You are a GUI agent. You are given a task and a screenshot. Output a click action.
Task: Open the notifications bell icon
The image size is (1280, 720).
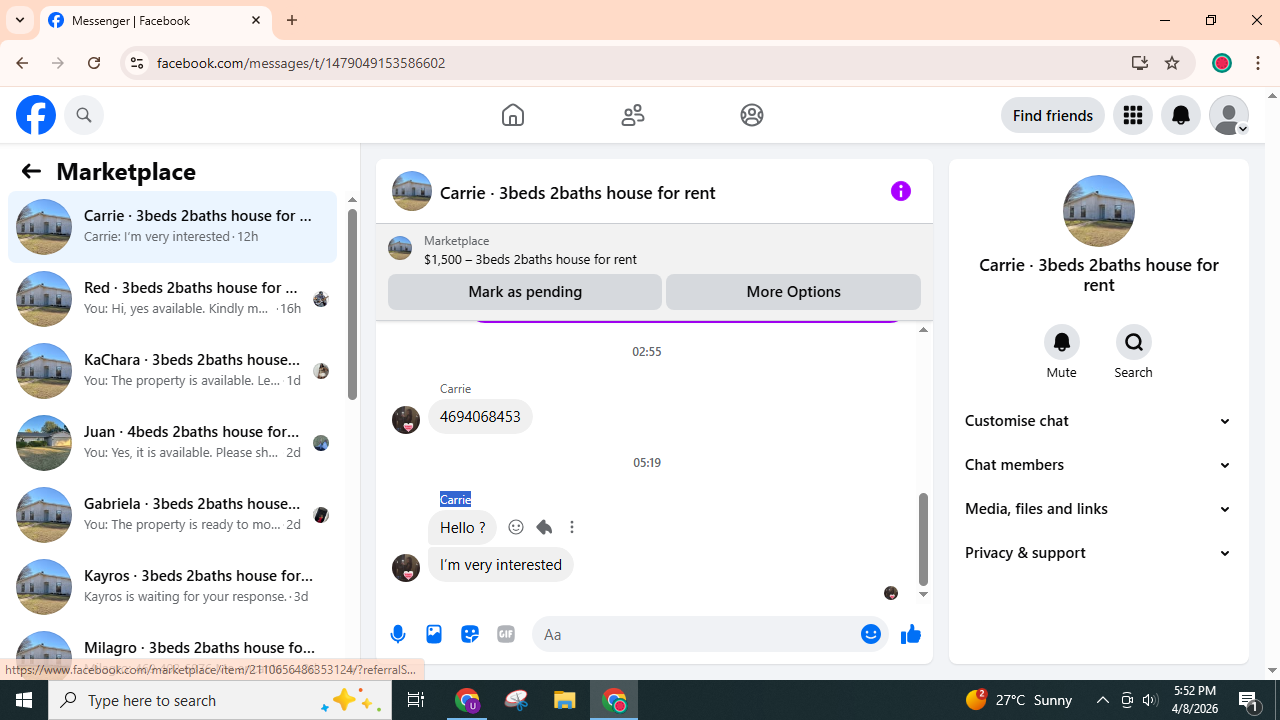[1181, 115]
